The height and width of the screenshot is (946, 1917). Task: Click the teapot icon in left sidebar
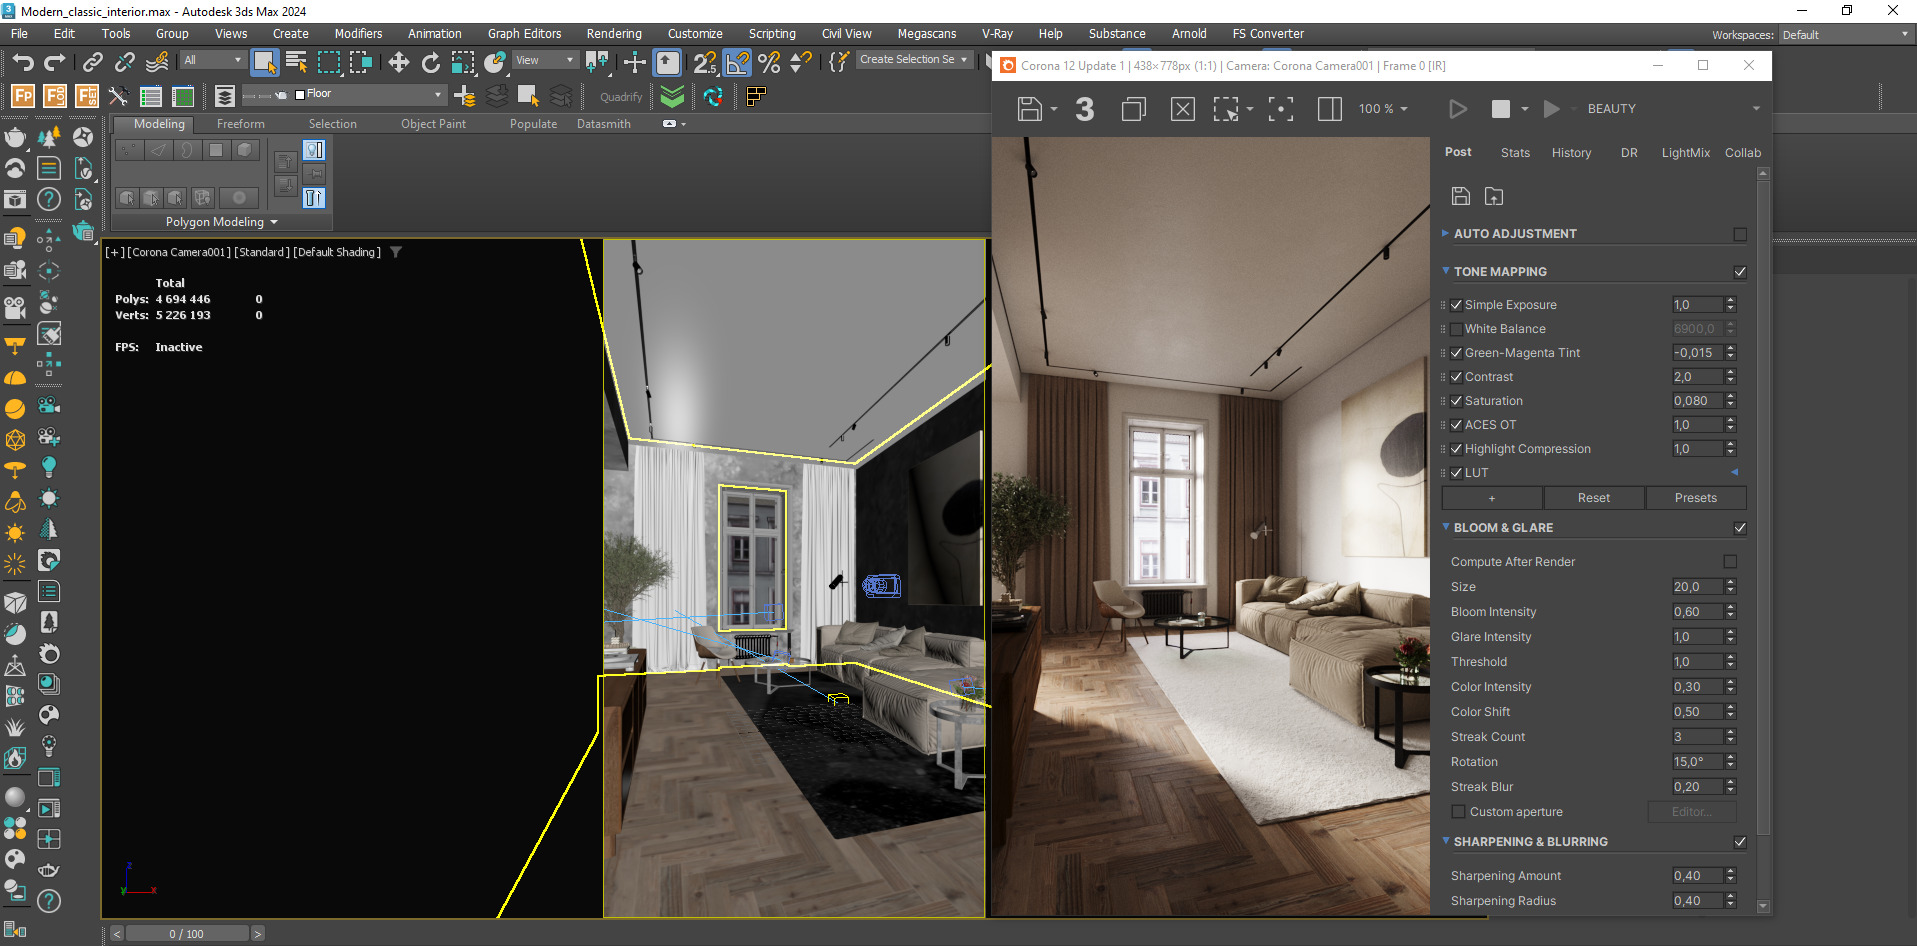(x=15, y=136)
